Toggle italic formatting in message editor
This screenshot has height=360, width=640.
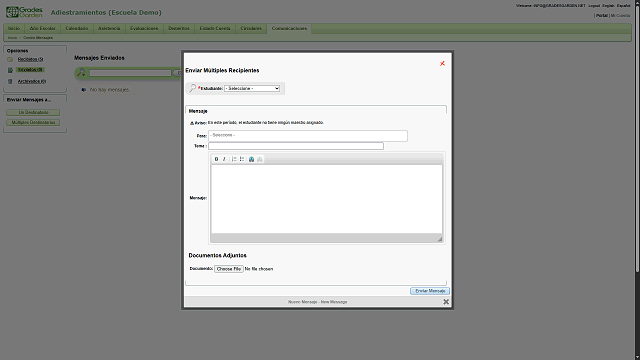[224, 159]
